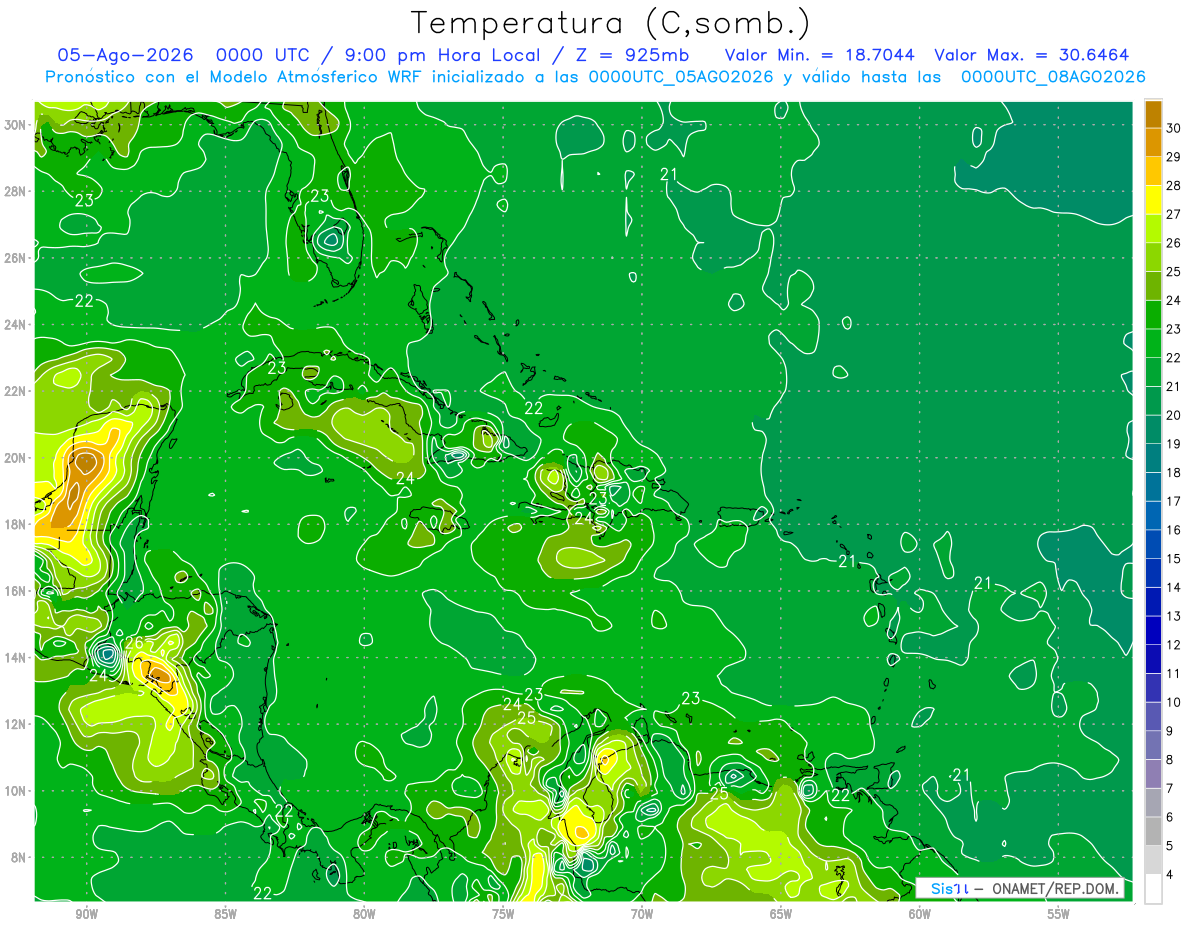The image size is (1200, 927).
Task: Click the '30N' latitude axis label
Action: [17, 125]
